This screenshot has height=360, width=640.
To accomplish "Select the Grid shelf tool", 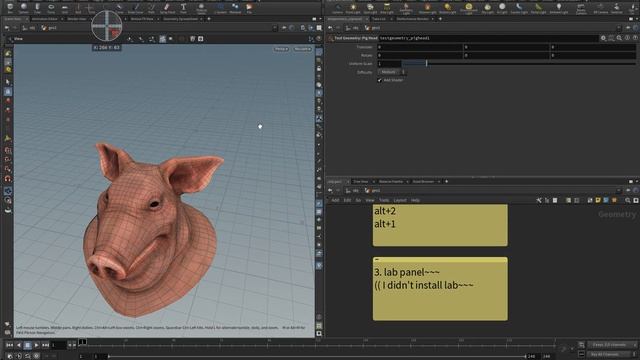I will [64, 8].
